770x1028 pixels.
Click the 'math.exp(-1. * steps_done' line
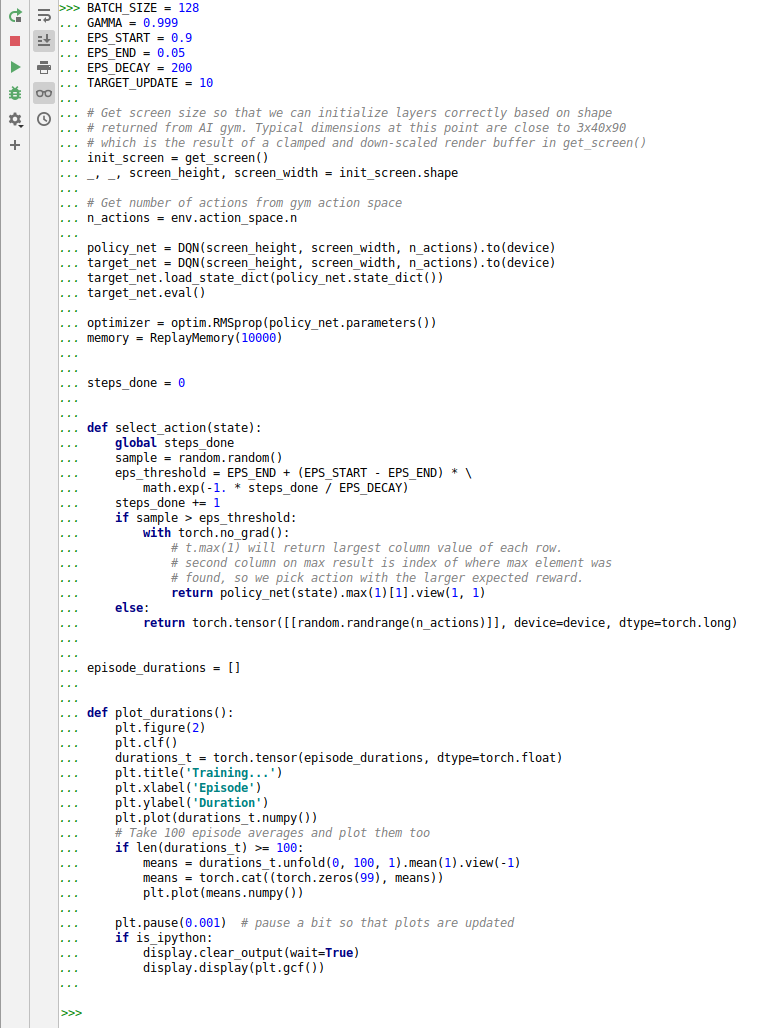tap(275, 488)
